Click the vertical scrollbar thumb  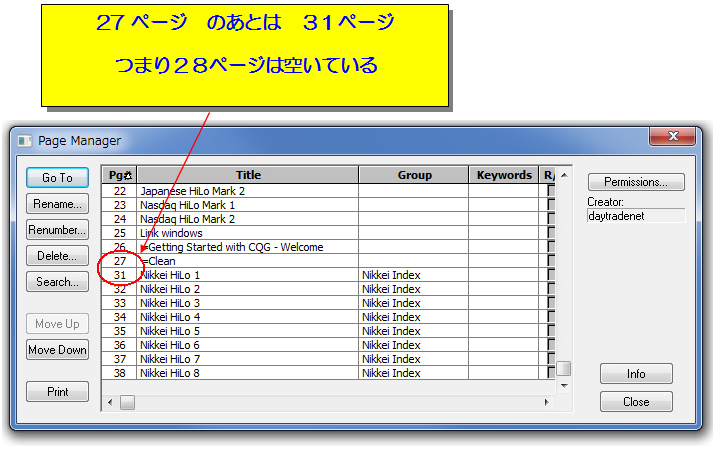pos(564,368)
